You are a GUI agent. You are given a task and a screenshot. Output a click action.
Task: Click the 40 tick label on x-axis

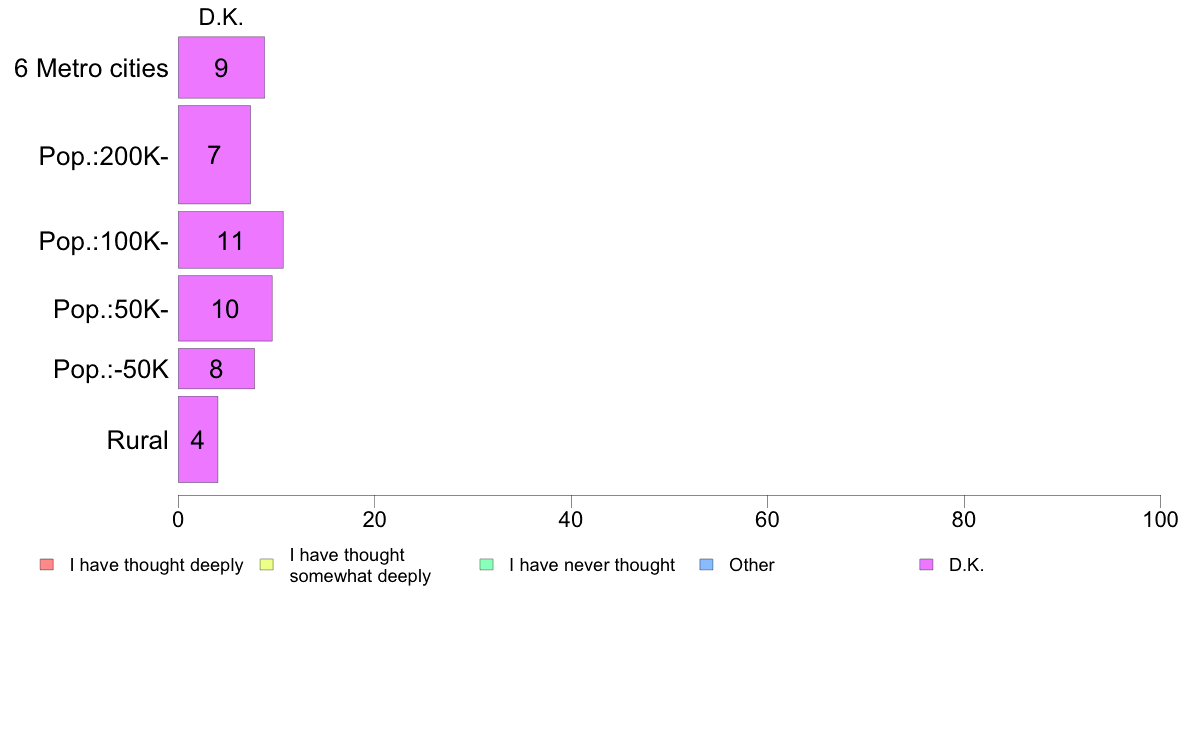pyautogui.click(x=571, y=519)
